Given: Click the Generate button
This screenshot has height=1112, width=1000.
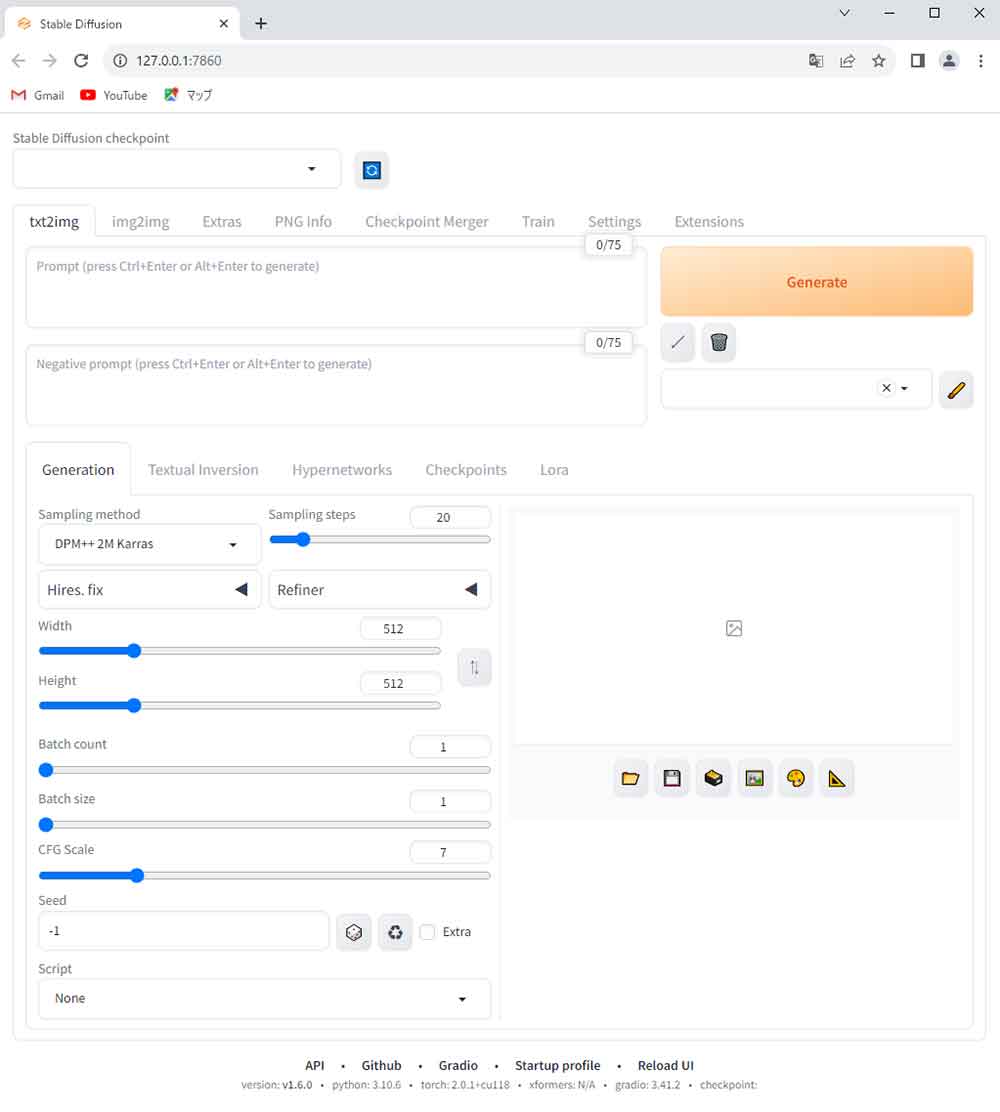Looking at the screenshot, I should click(x=816, y=282).
